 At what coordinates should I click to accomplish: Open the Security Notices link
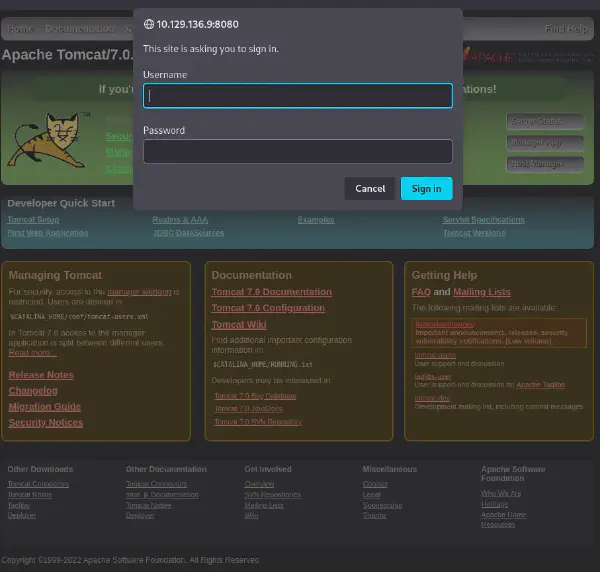pyautogui.click(x=46, y=423)
